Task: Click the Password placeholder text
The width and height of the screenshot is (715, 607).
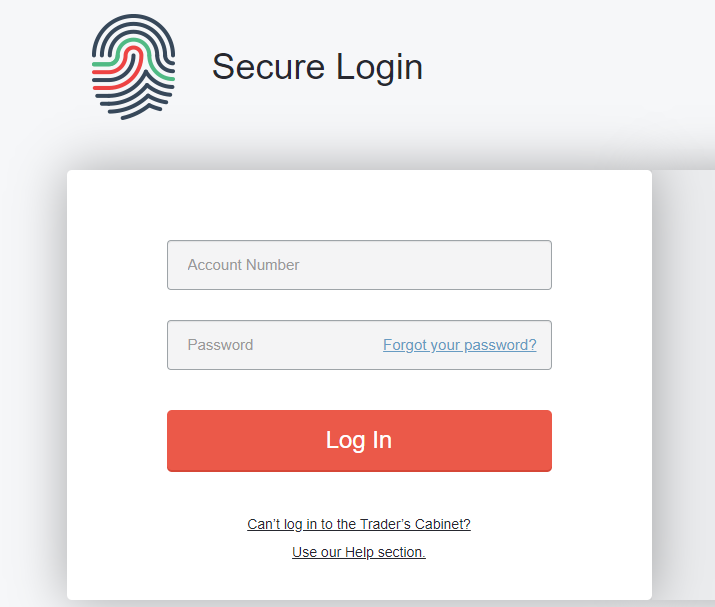Action: pyautogui.click(x=220, y=345)
